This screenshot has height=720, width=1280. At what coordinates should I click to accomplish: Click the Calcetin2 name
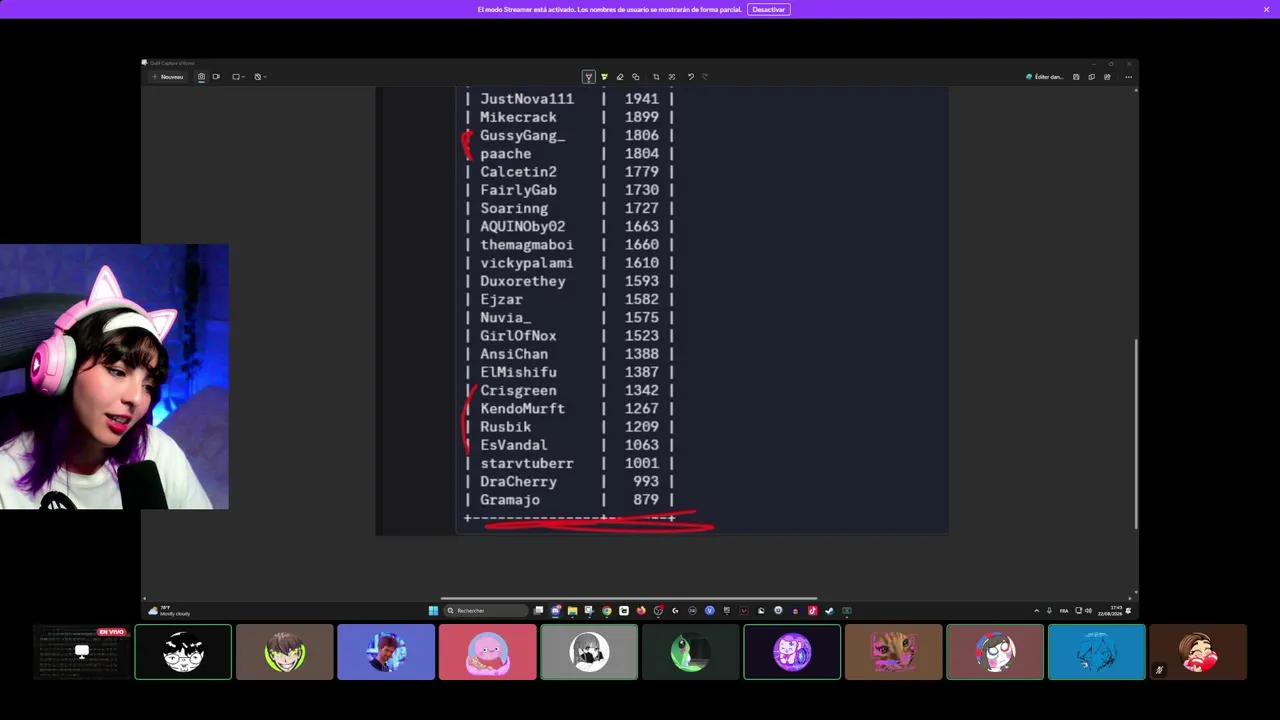tap(518, 172)
